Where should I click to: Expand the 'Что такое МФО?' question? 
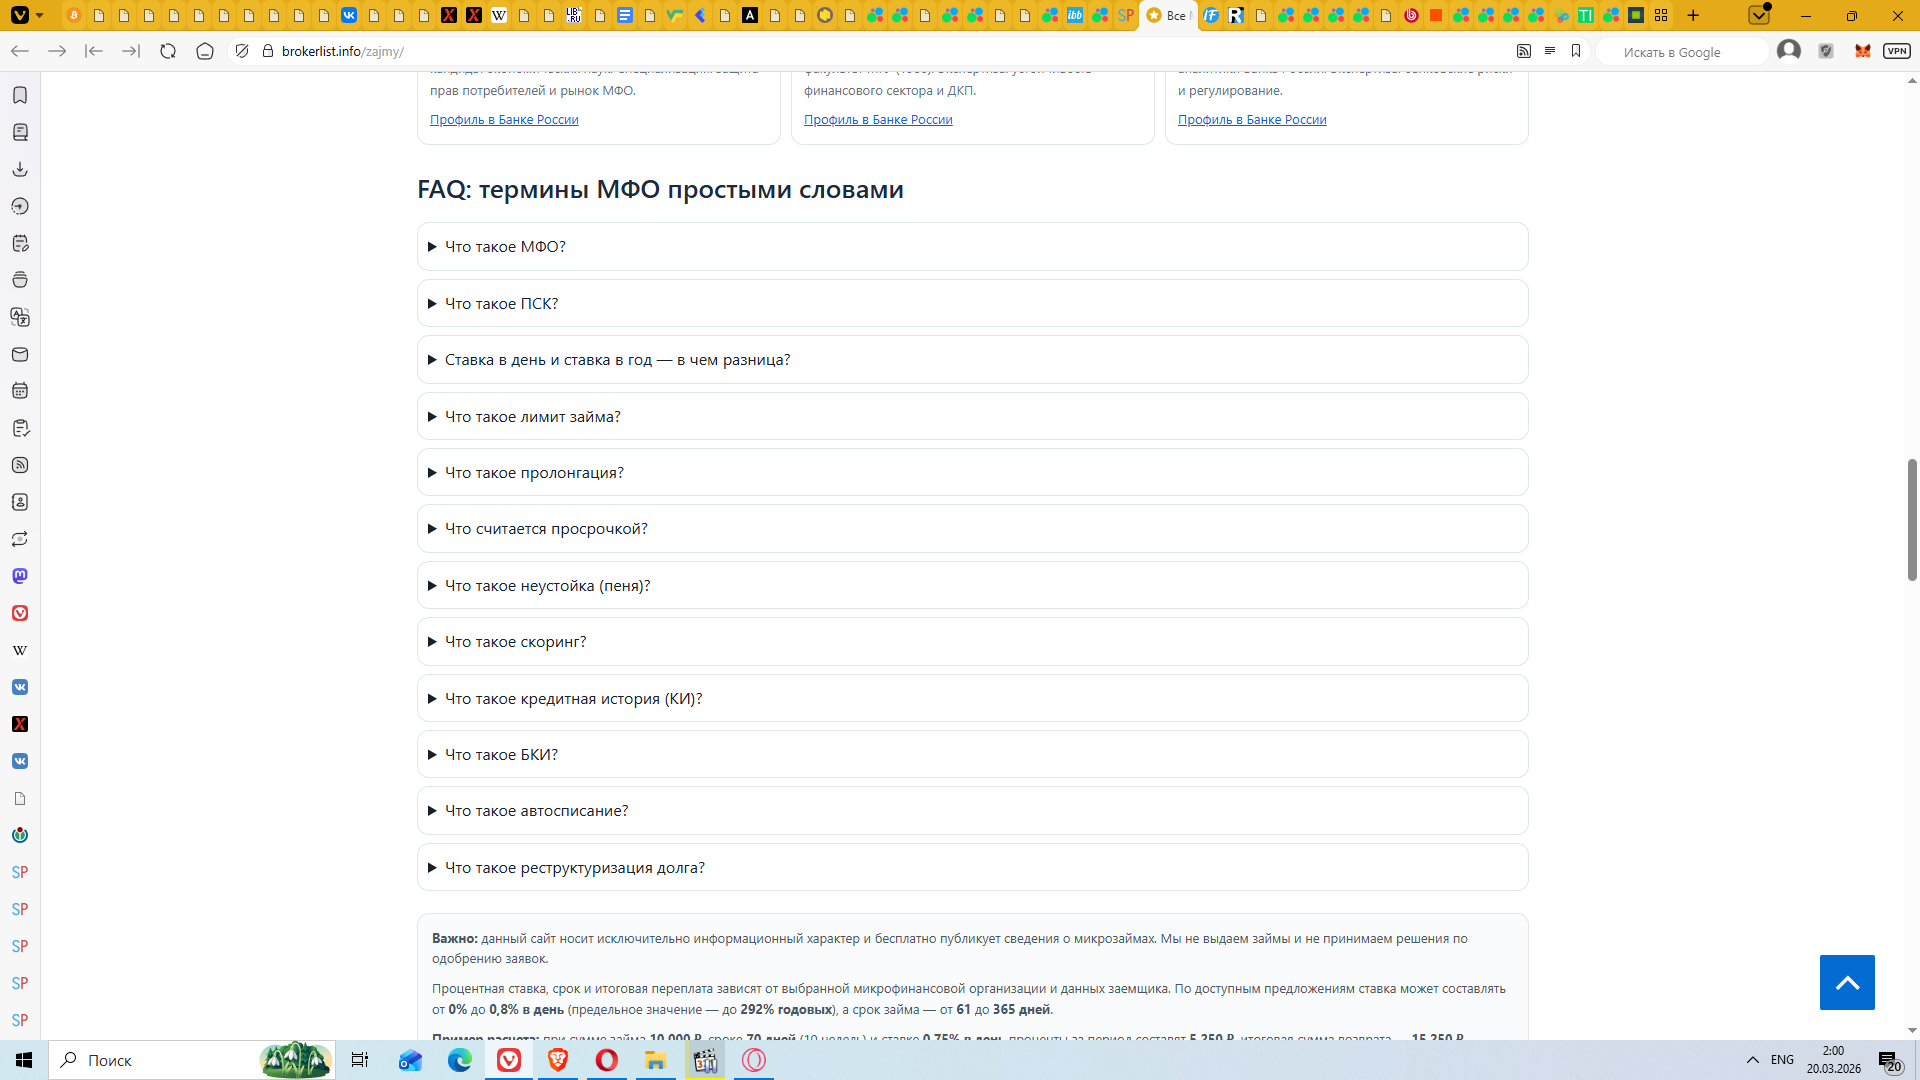click(x=505, y=247)
